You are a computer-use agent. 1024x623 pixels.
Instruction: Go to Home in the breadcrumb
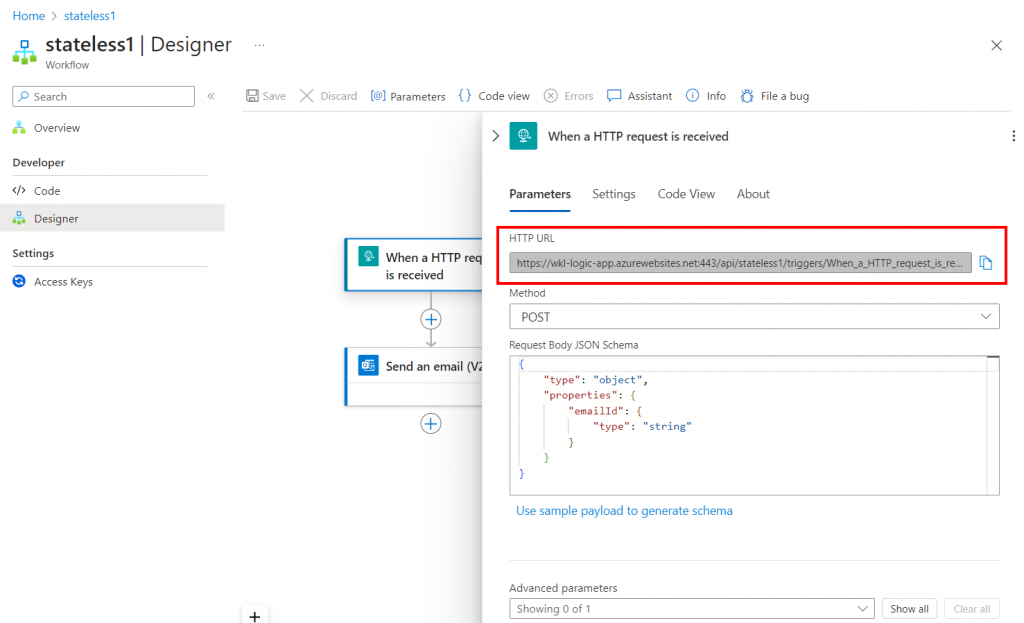click(x=29, y=16)
